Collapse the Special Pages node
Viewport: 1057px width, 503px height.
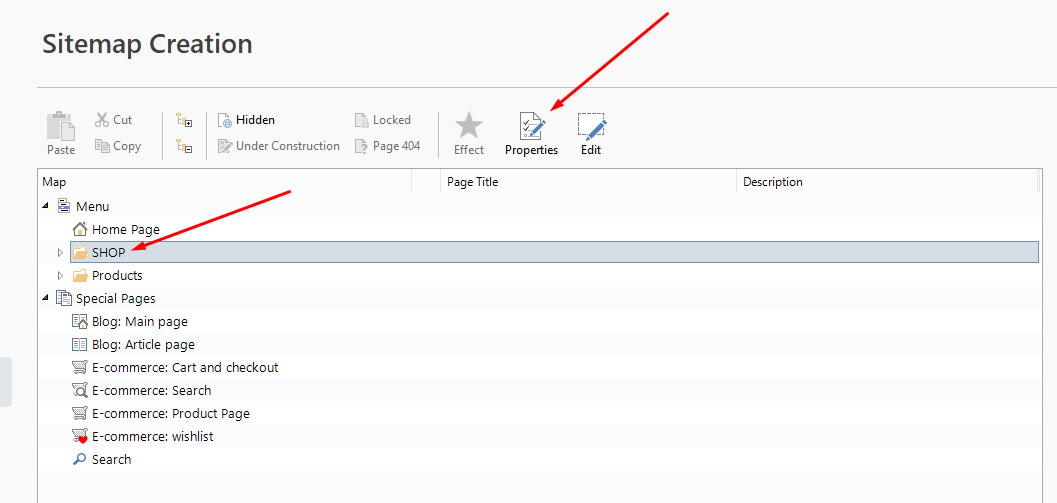point(45,299)
